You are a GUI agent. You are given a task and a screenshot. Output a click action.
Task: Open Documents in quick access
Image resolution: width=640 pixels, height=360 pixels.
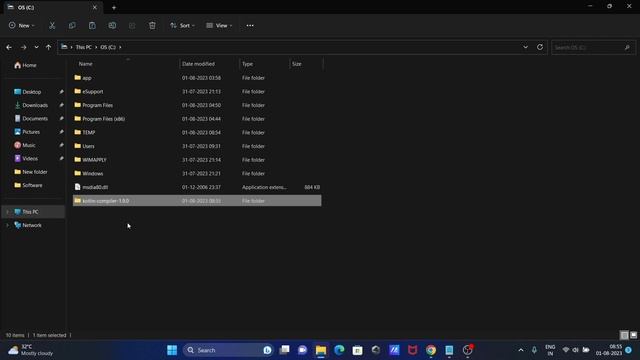click(x=35, y=119)
